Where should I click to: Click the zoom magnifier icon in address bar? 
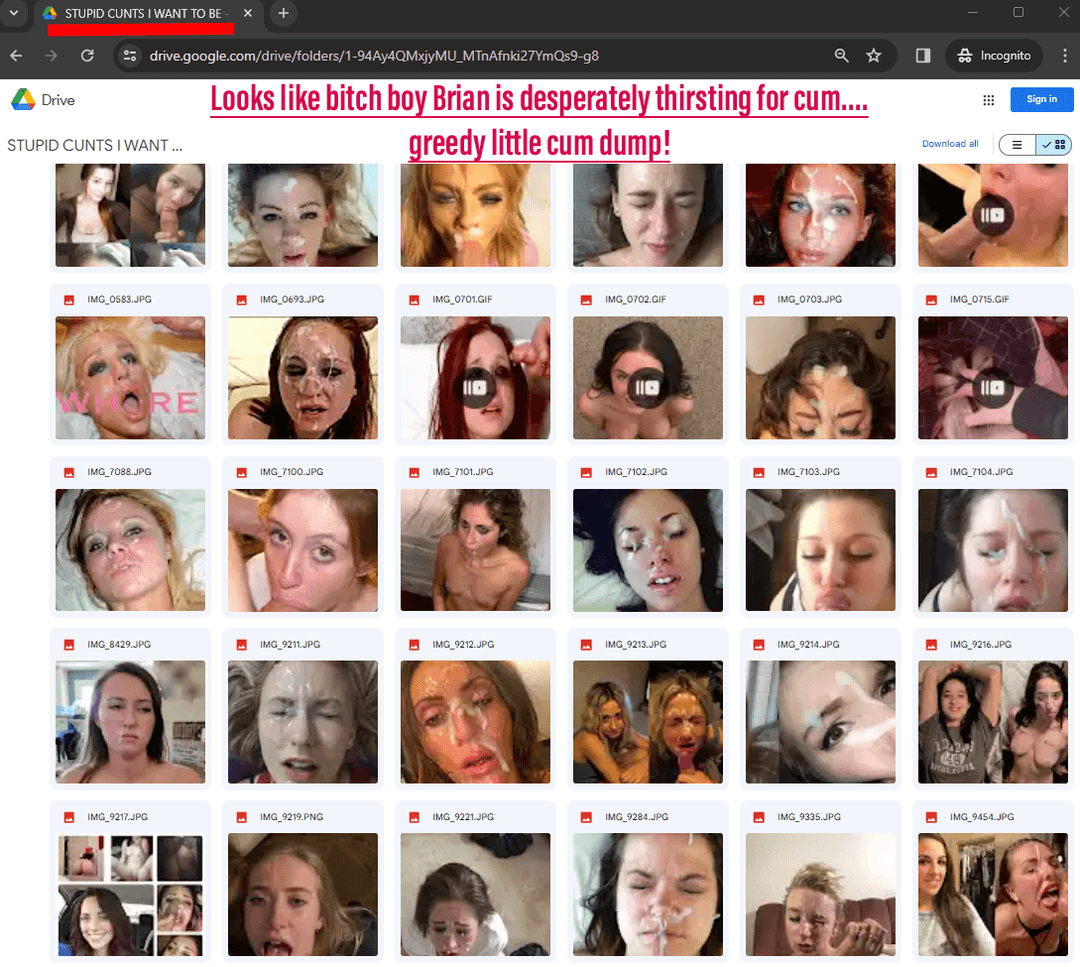point(841,56)
